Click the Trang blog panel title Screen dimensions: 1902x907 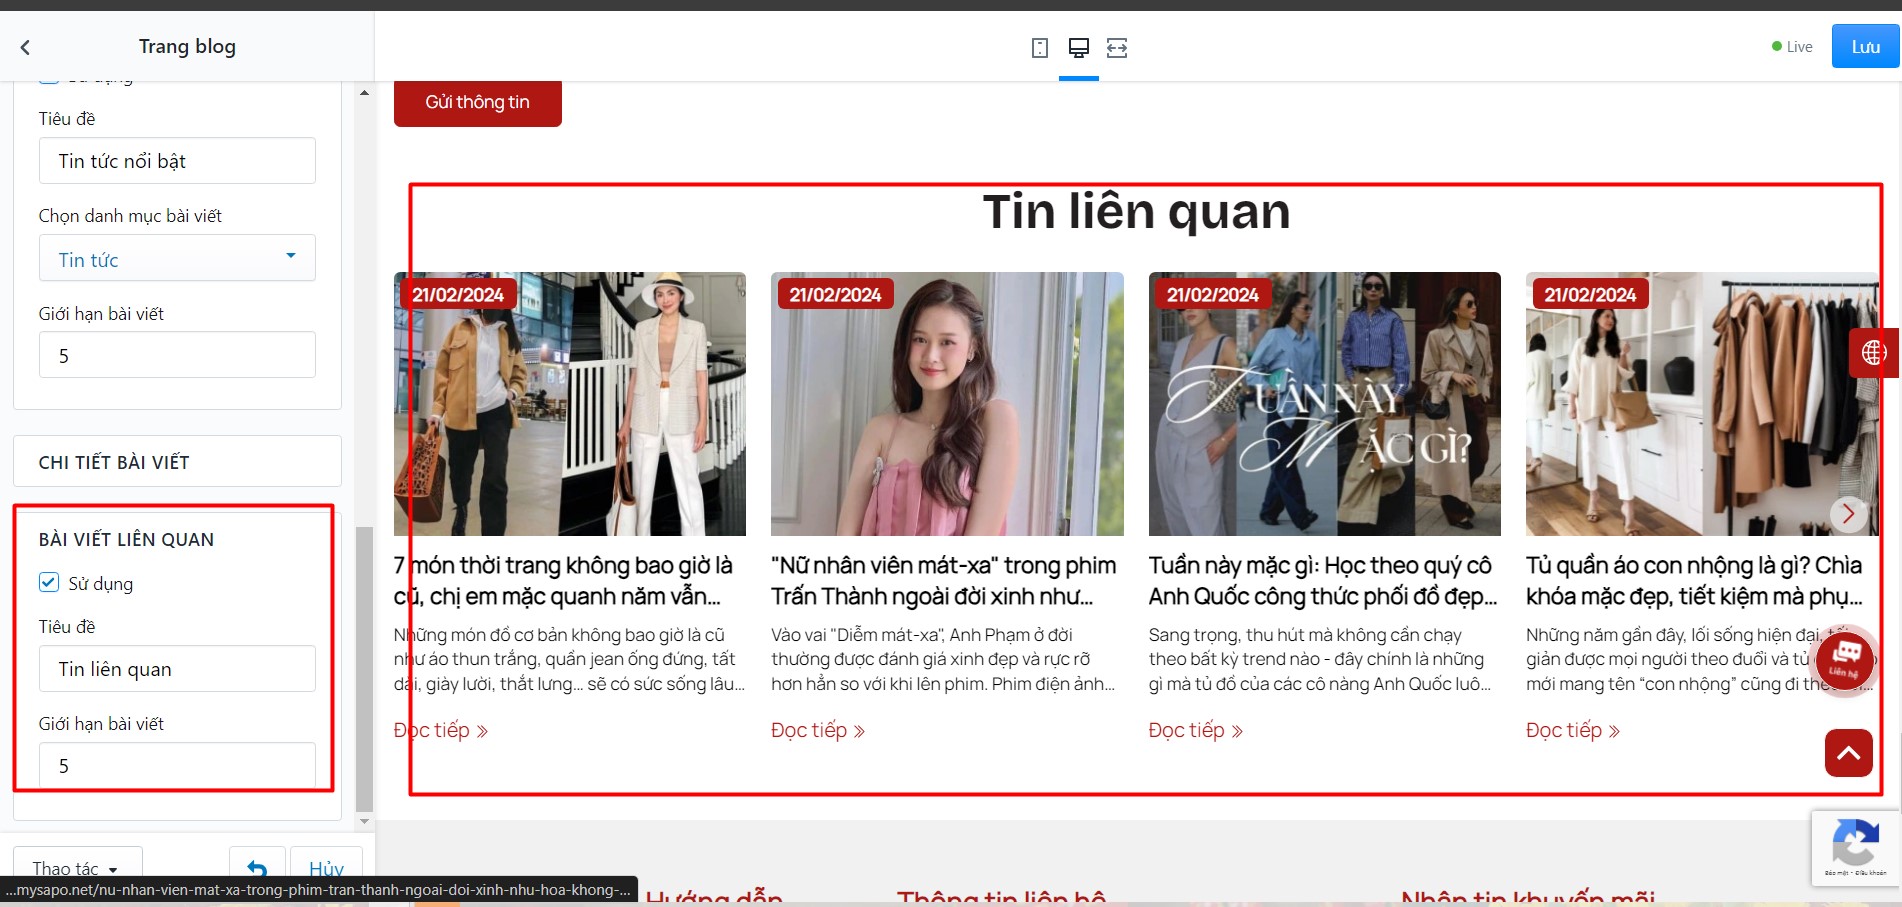[x=187, y=47]
